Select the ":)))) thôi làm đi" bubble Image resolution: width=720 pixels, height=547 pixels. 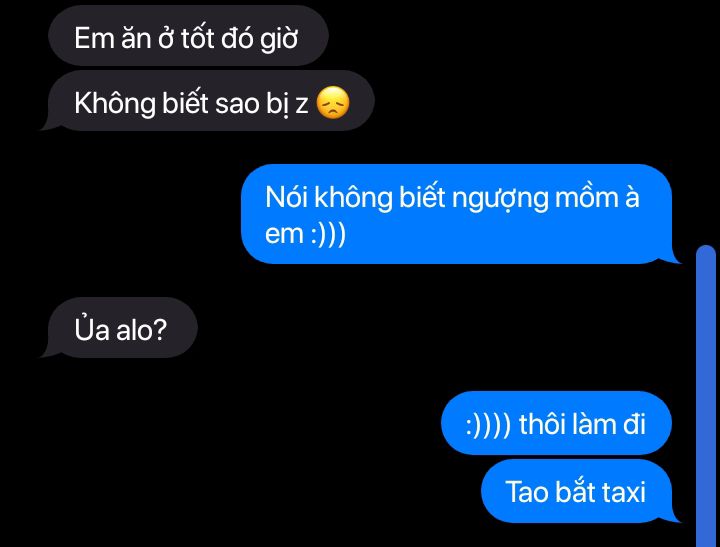(556, 423)
